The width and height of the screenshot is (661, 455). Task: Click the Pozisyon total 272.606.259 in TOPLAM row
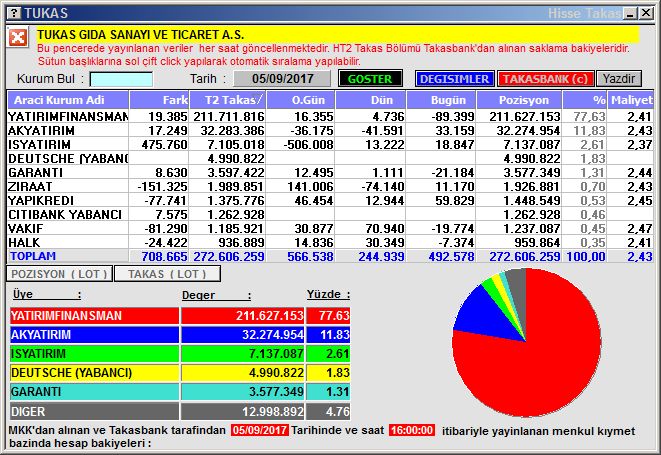coord(525,256)
